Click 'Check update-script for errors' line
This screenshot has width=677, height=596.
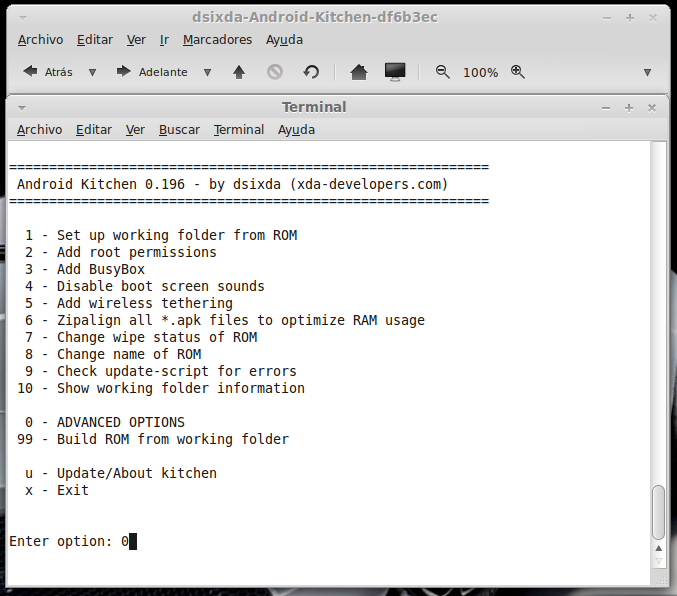coord(177,371)
